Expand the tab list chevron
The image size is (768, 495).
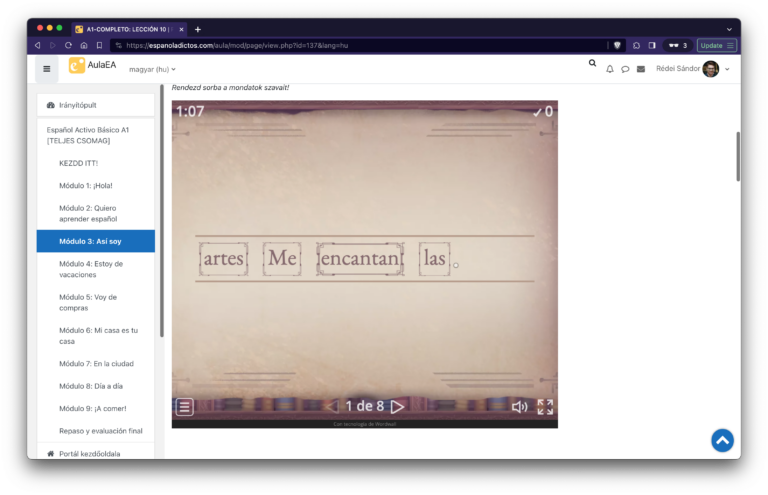[729, 29]
